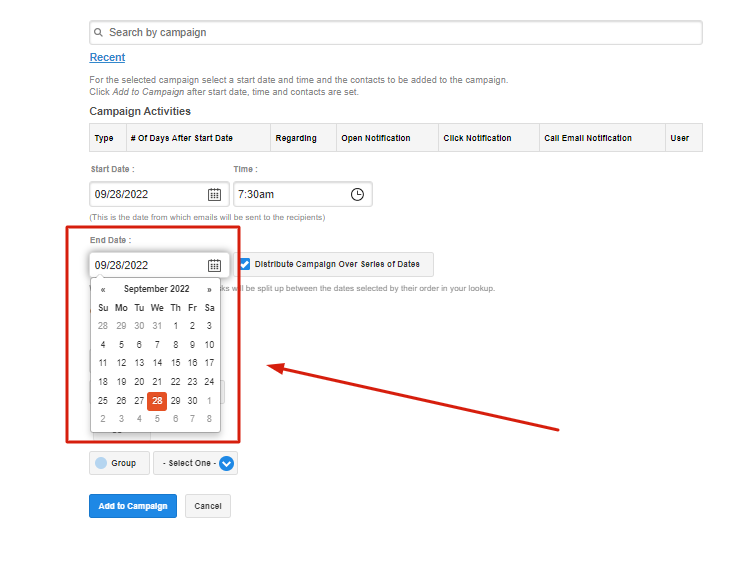This screenshot has height=572, width=742.
Task: Click the Start Date calendar icon
Action: point(214,195)
